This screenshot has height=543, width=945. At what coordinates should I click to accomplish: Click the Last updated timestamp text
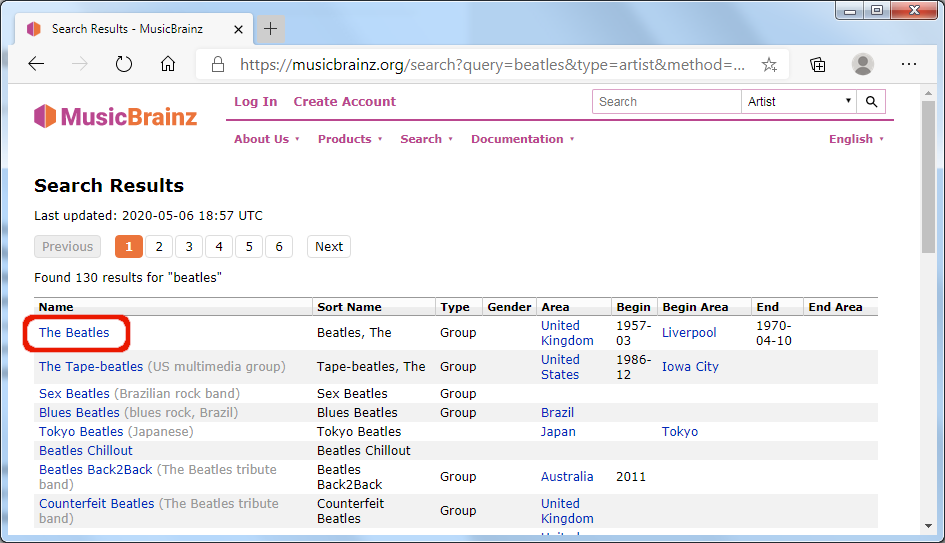[148, 216]
